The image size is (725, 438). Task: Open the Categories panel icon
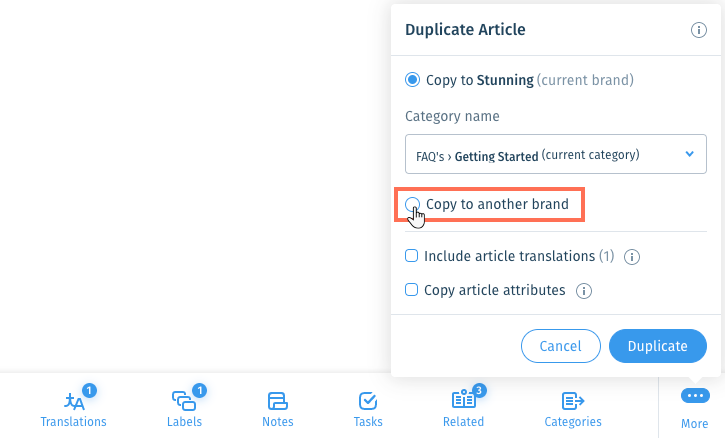pyautogui.click(x=573, y=401)
